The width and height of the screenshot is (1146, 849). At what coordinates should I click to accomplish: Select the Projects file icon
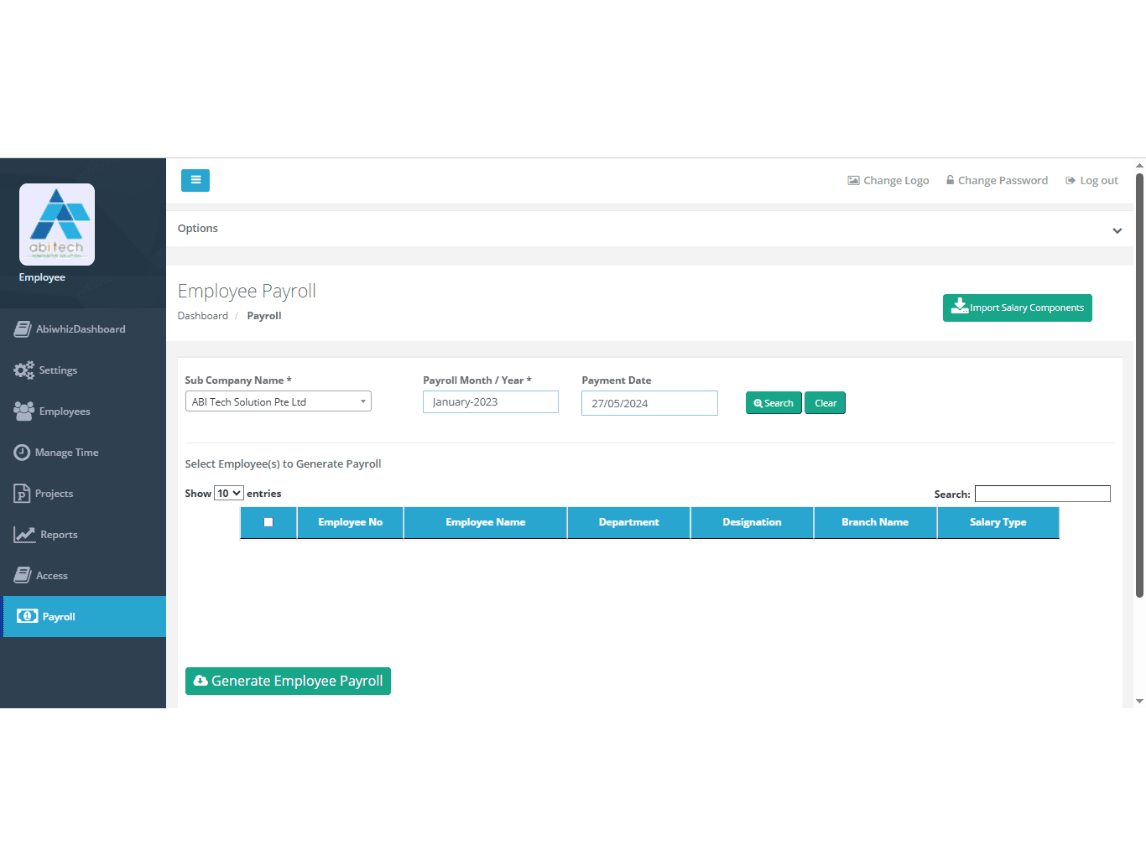click(22, 493)
